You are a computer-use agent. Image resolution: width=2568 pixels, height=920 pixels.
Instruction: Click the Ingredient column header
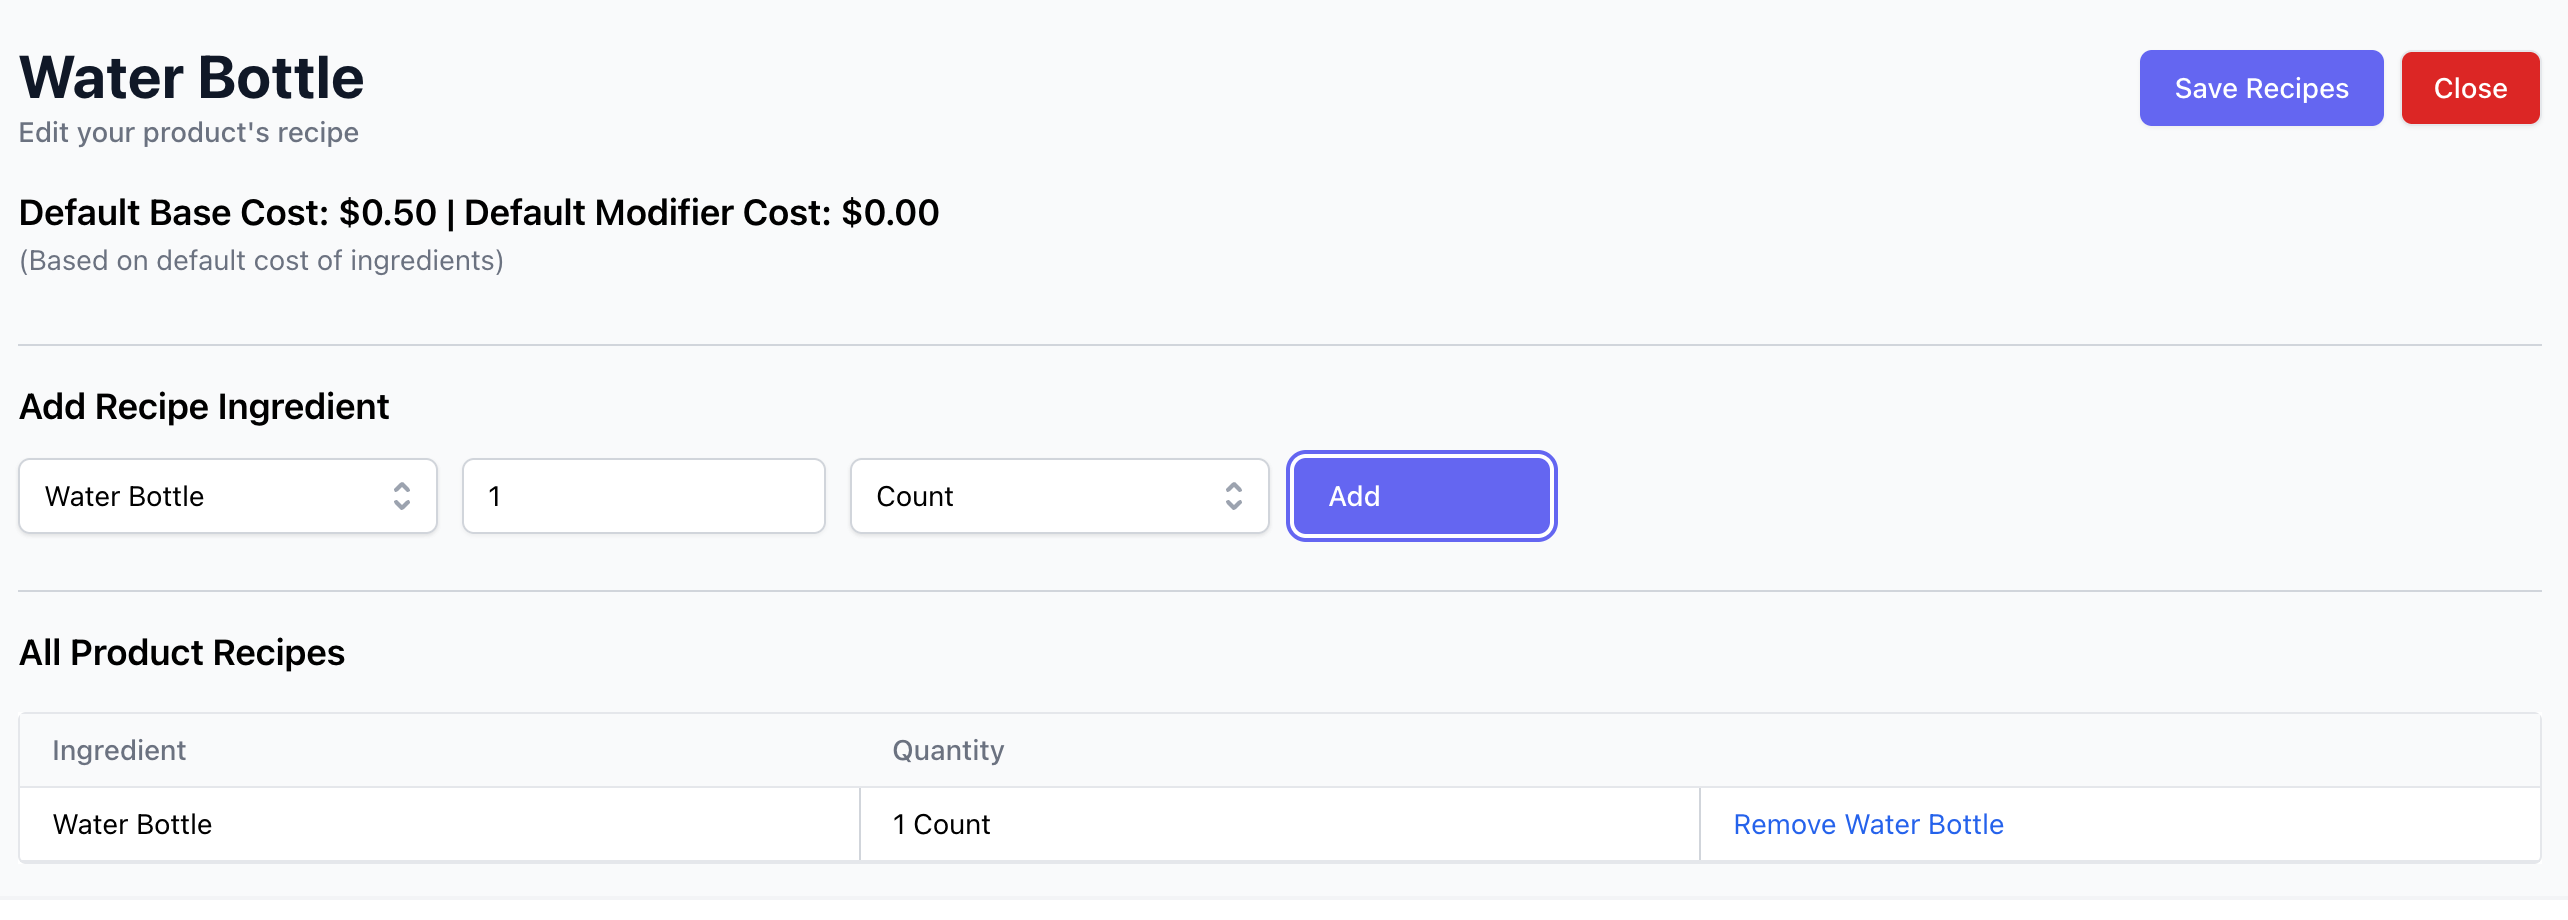pyautogui.click(x=119, y=750)
